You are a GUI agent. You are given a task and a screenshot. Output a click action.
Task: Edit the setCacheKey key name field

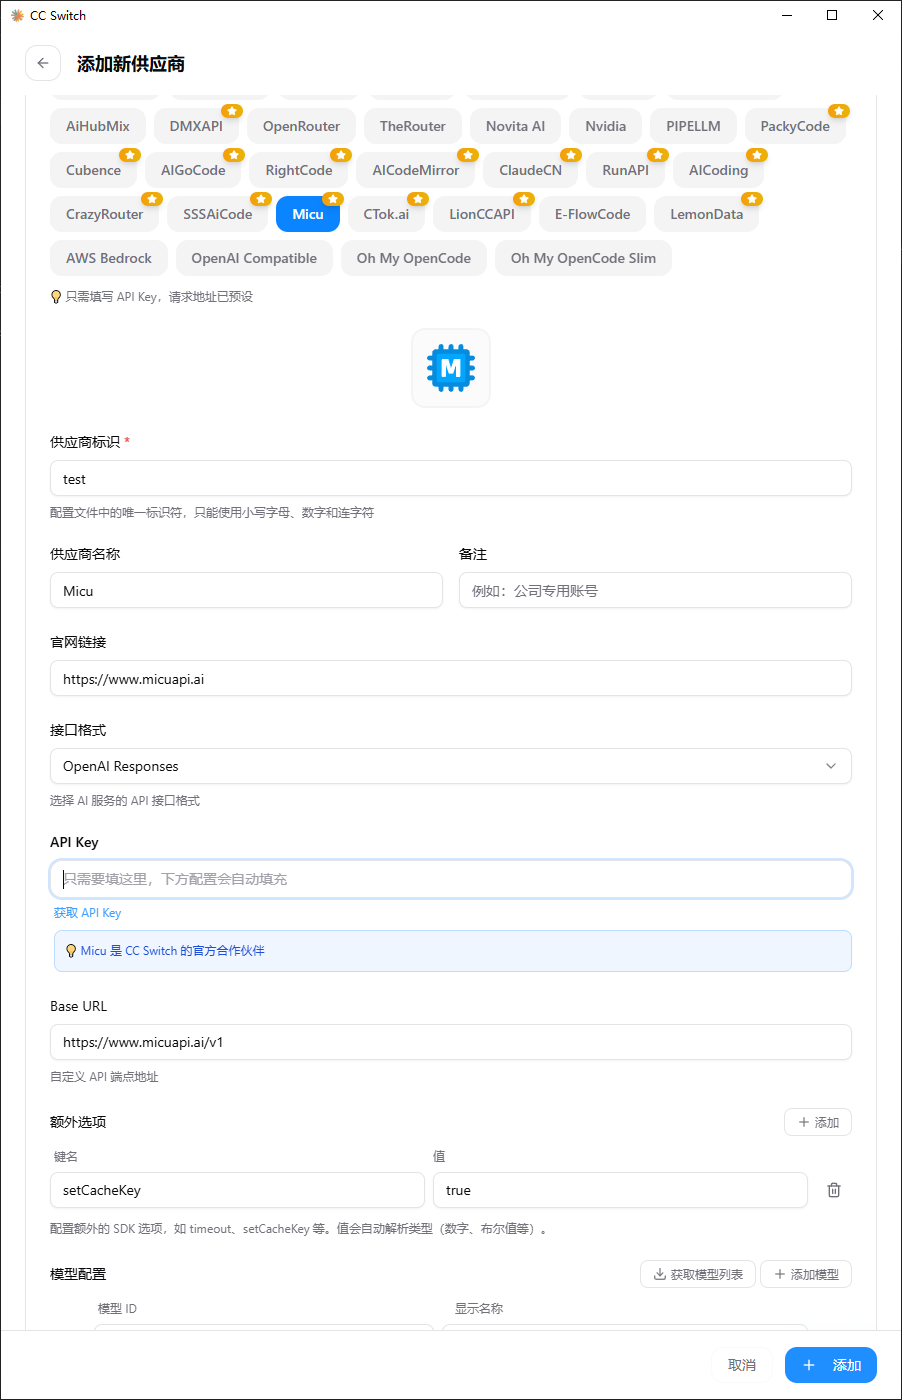point(237,1190)
